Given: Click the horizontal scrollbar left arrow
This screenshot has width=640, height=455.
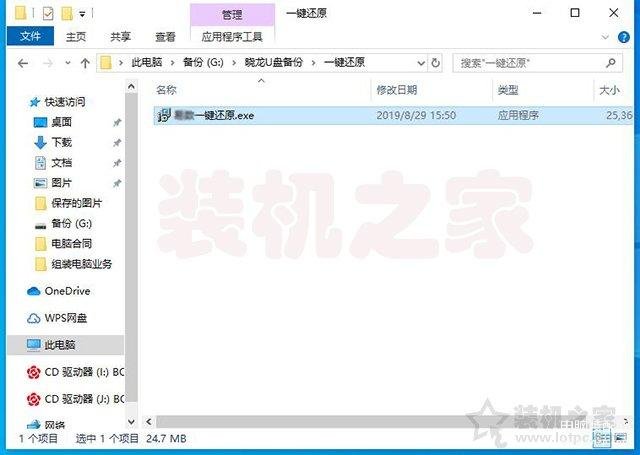Looking at the screenshot, I should point(149,422).
